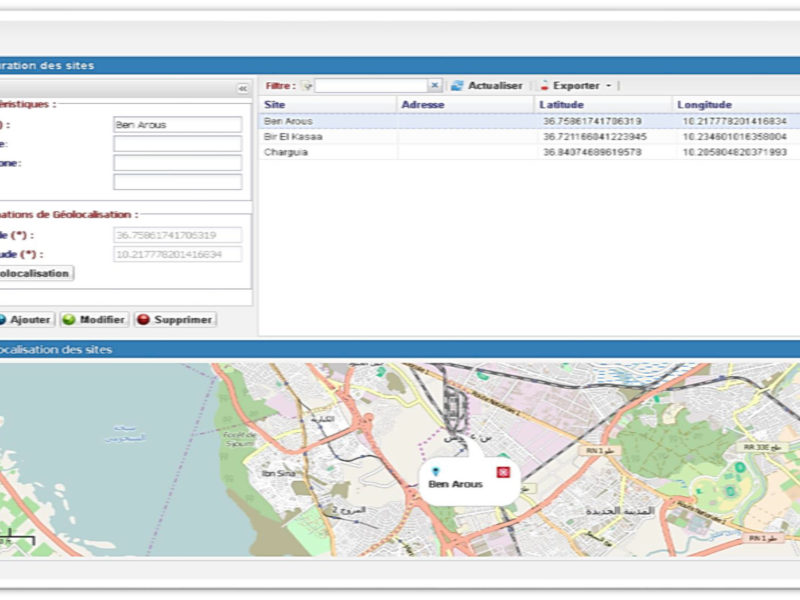Click the filter icon beside Filtre

pyautogui.click(x=307, y=86)
